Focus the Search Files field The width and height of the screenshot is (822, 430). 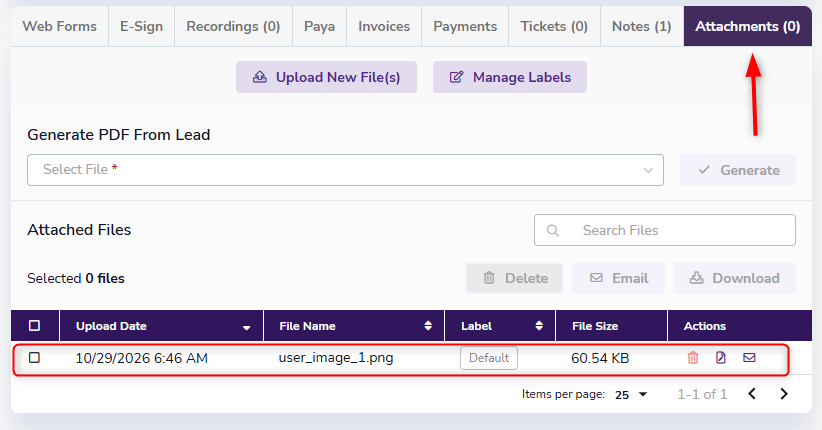coord(665,230)
